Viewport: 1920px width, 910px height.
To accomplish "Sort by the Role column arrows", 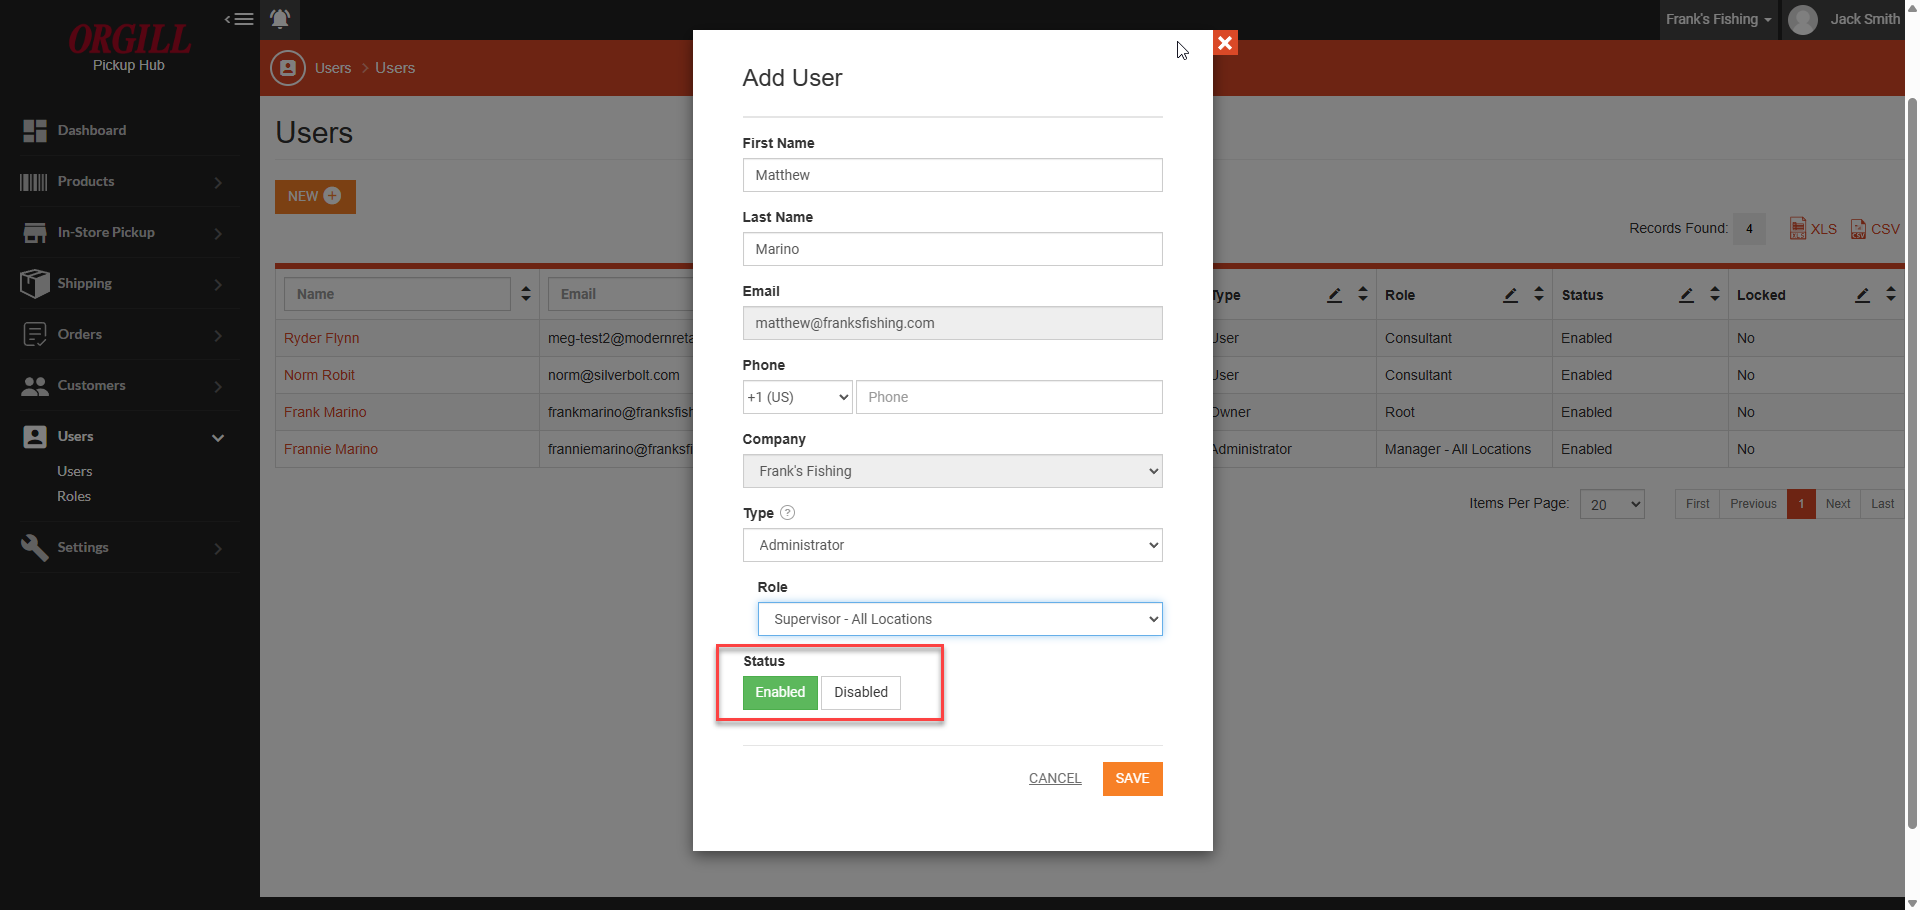I will point(1539,295).
